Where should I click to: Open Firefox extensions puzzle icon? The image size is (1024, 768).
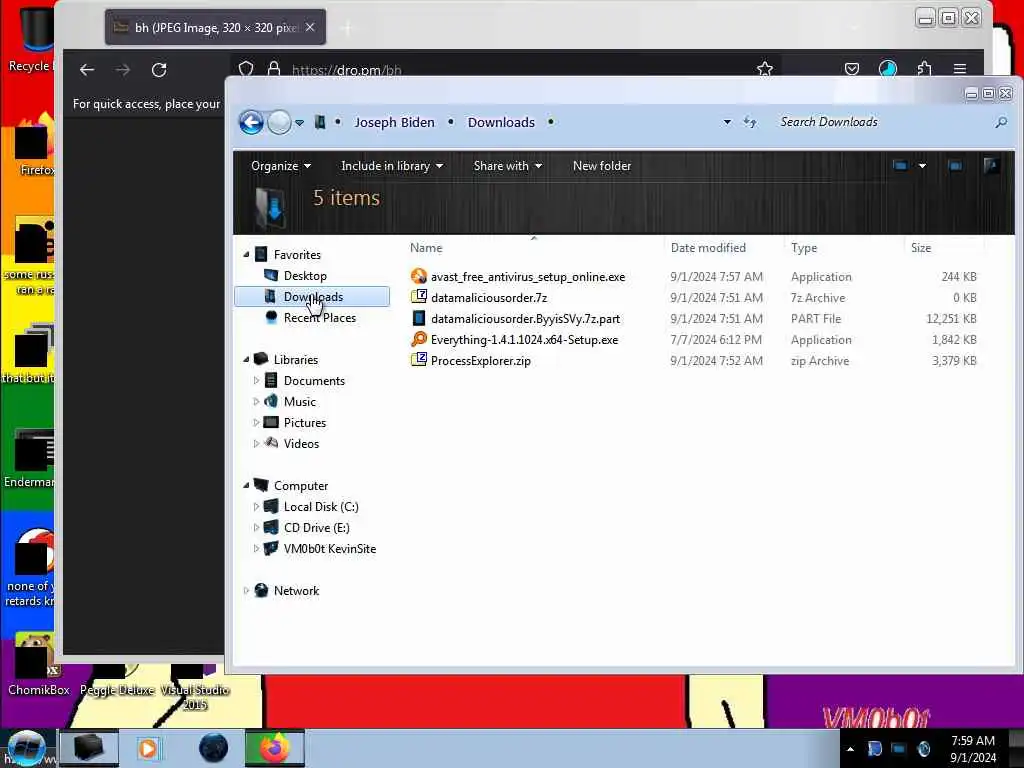tap(924, 69)
